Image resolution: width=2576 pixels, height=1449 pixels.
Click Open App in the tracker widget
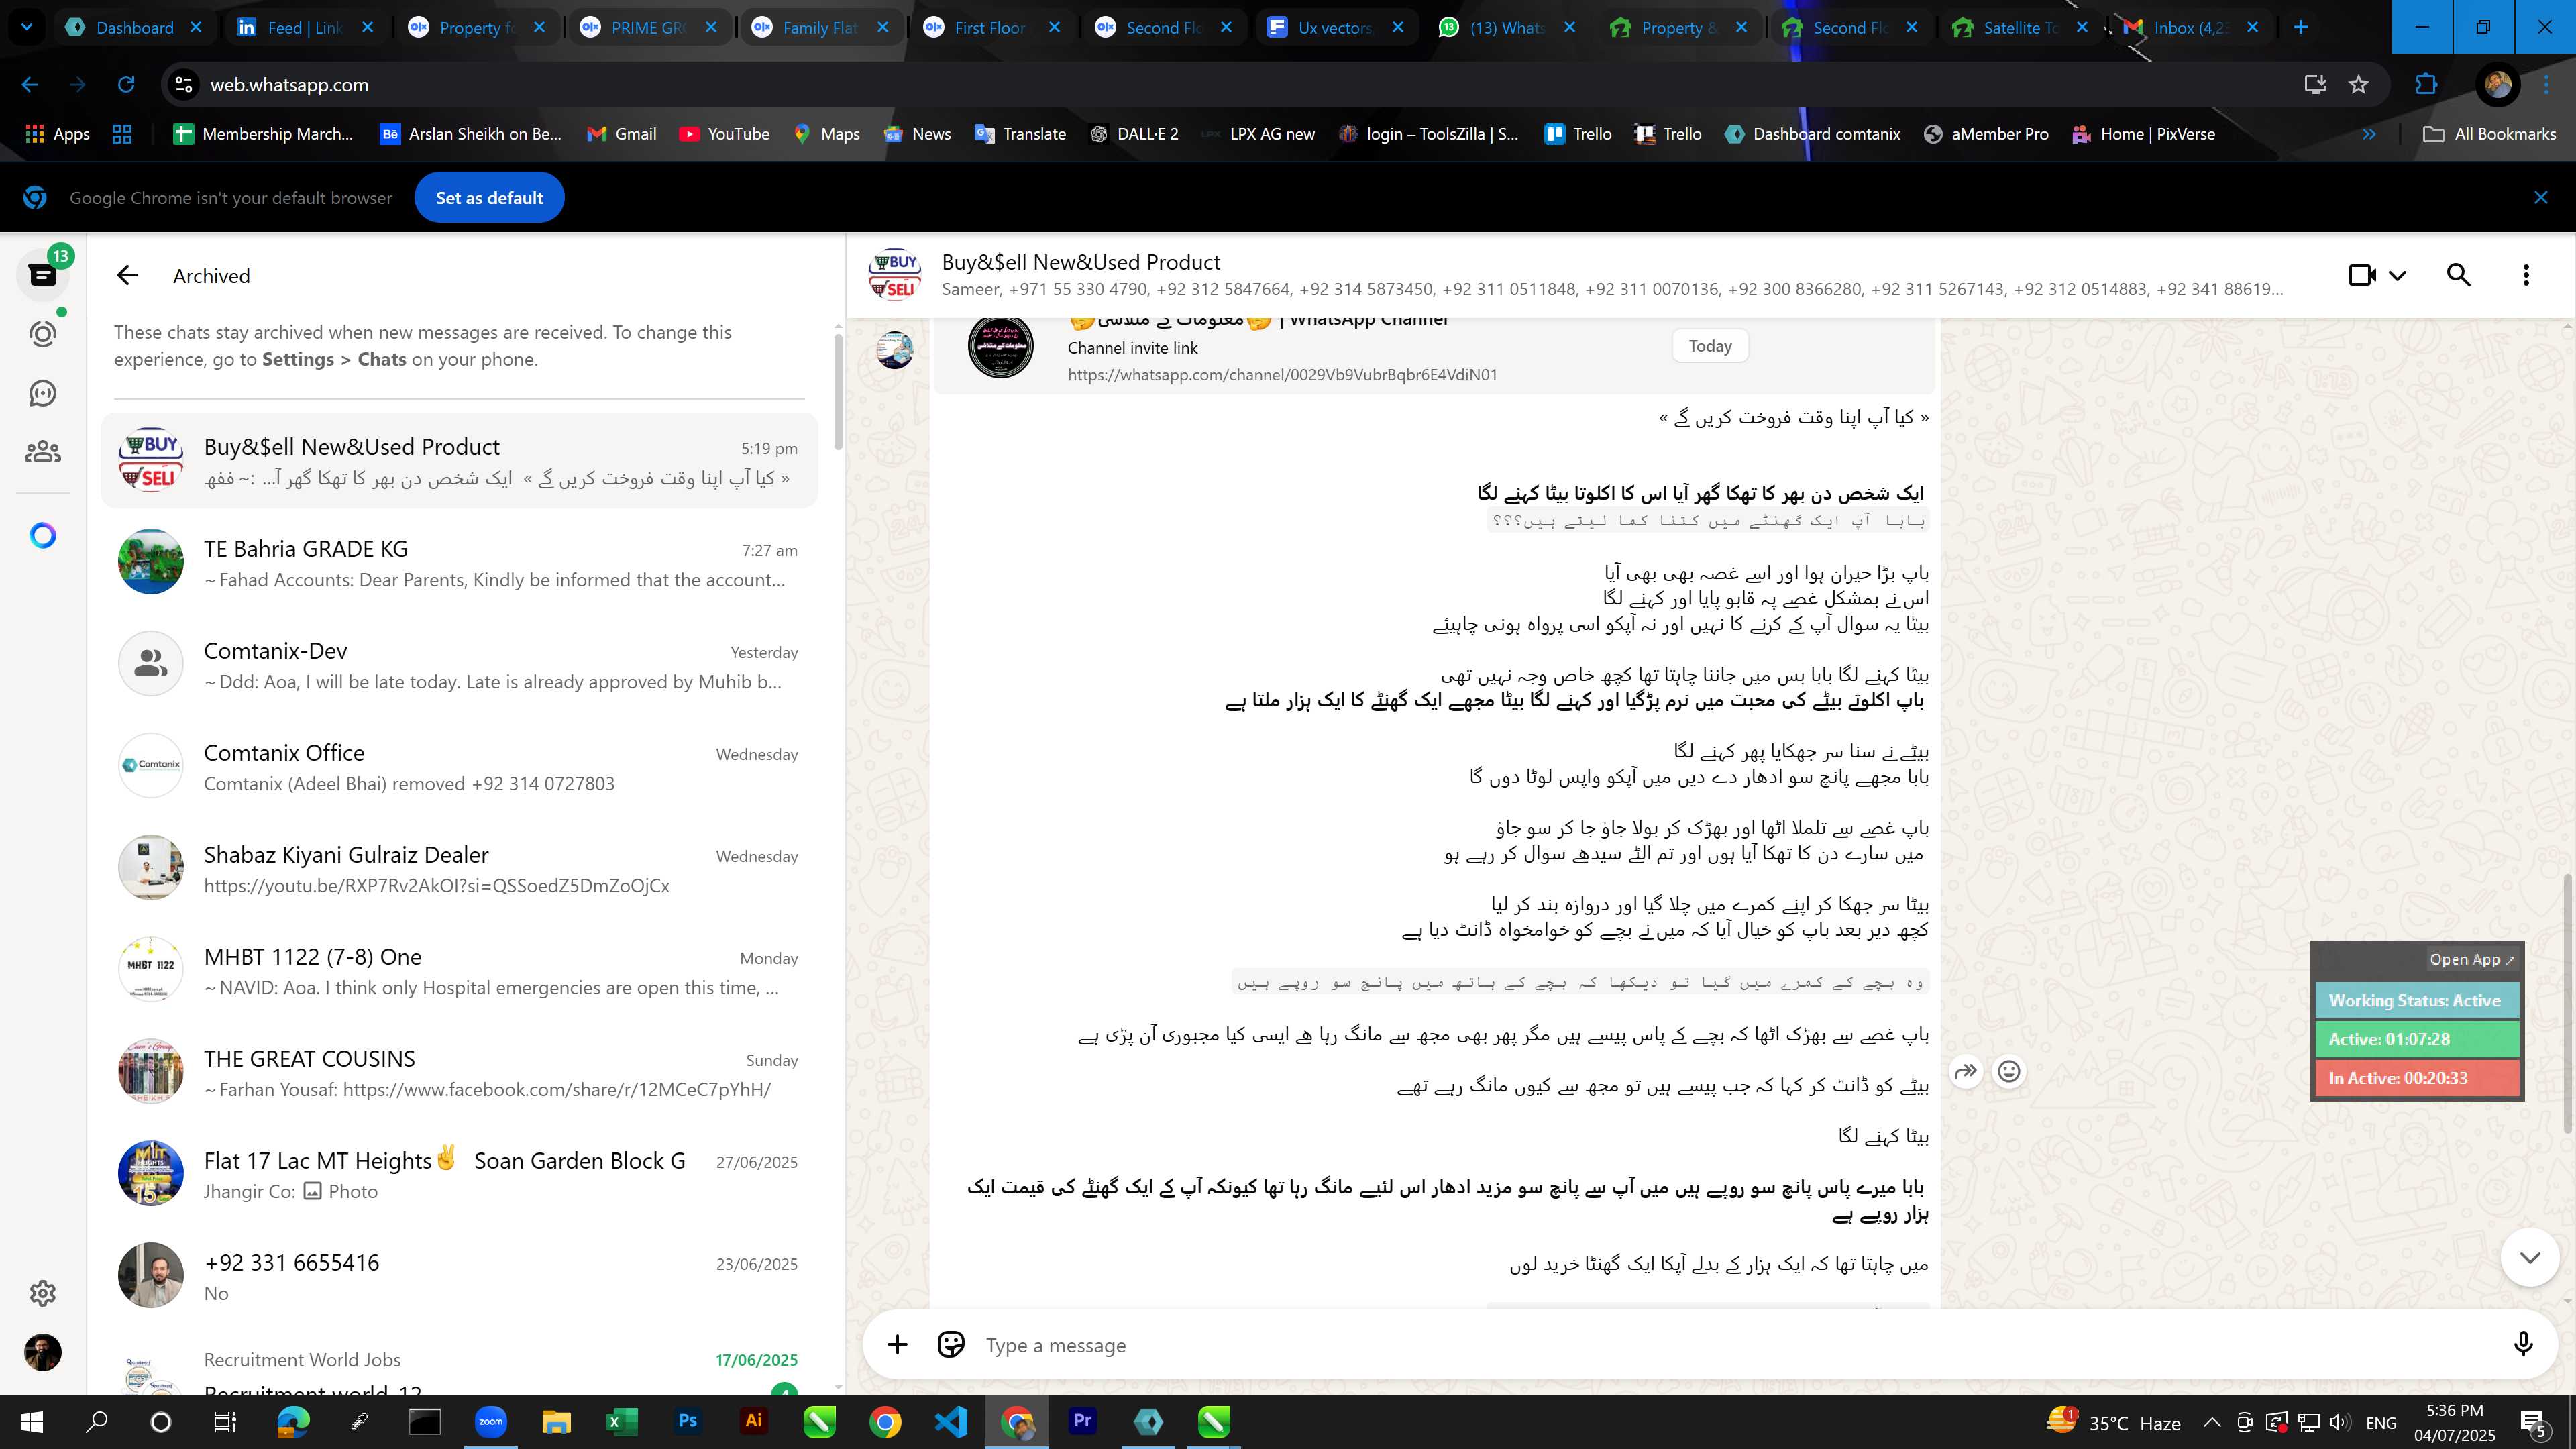pyautogui.click(x=2471, y=959)
